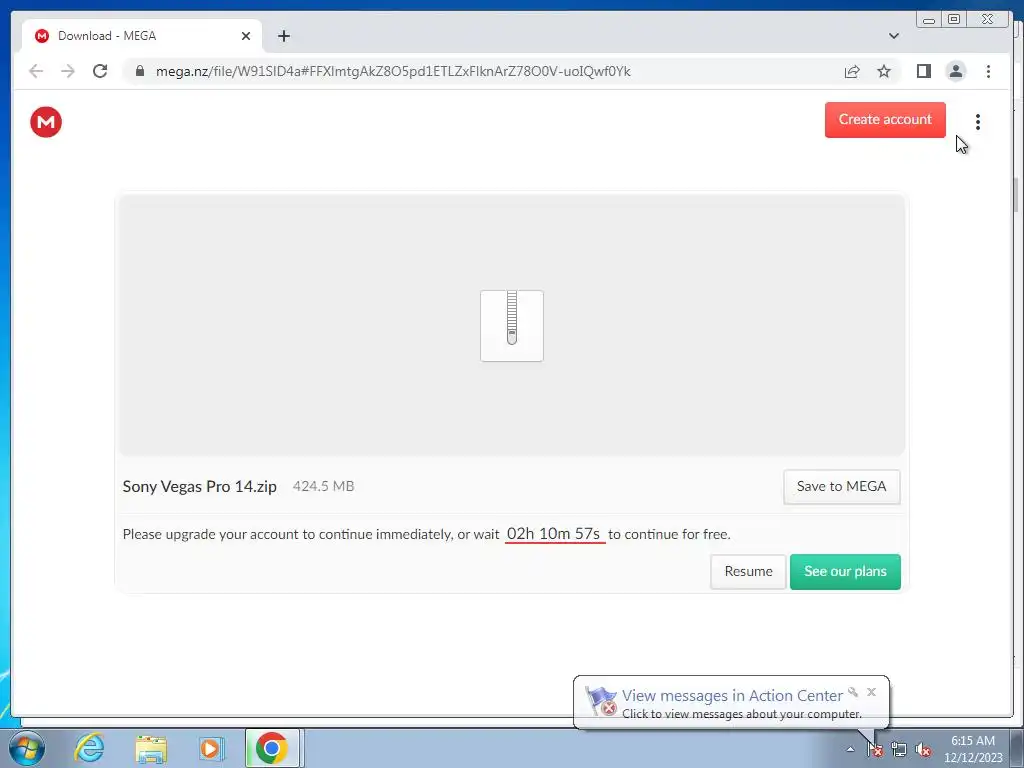Open Windows Media Player from taskbar
Viewport: 1024px width, 768px height.
pos(210,748)
